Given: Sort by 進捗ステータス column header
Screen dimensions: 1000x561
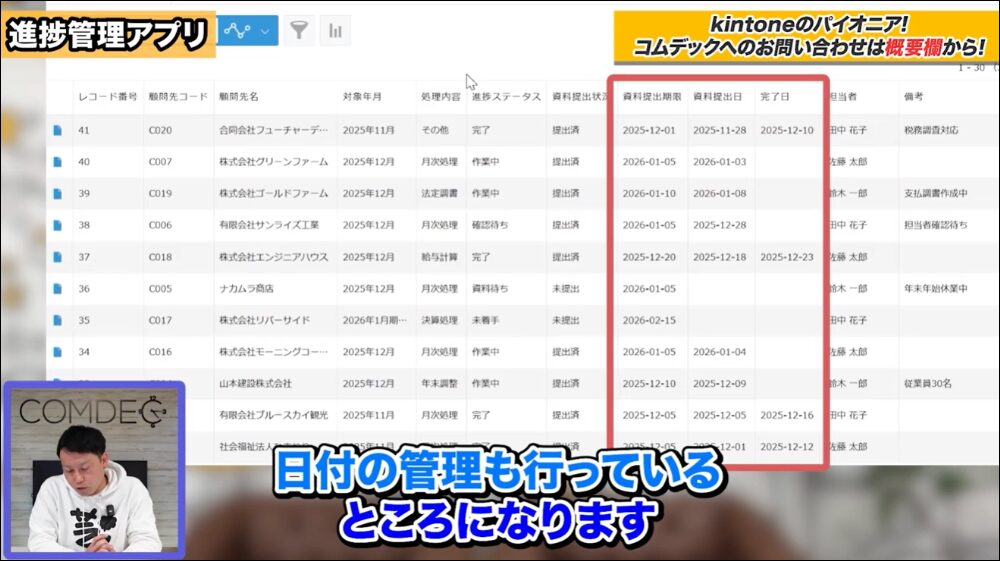Looking at the screenshot, I should pos(506,97).
